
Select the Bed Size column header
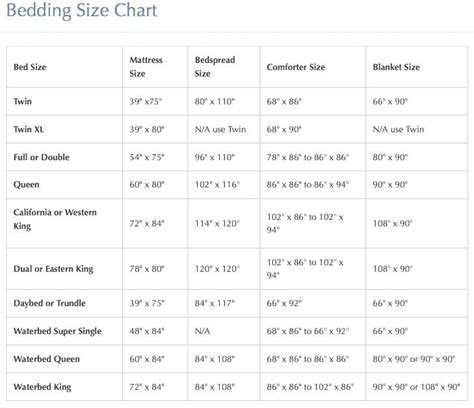(30, 67)
